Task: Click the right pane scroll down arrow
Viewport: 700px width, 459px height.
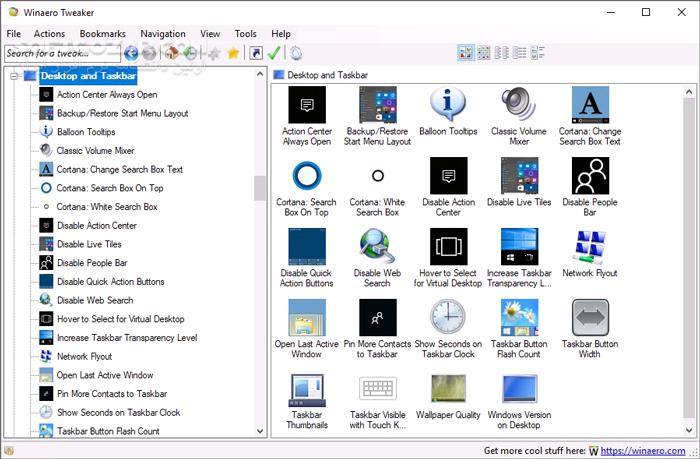Action: 689,430
